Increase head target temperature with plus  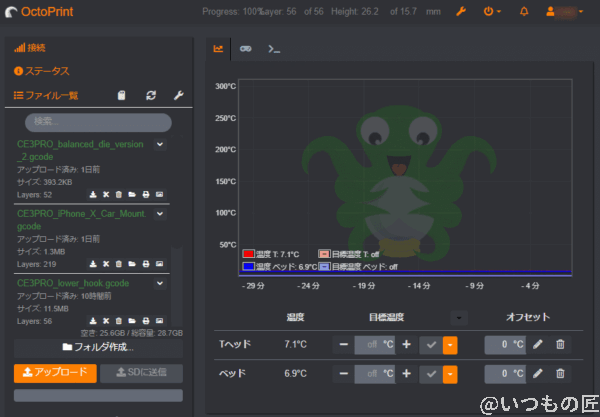pyautogui.click(x=406, y=344)
